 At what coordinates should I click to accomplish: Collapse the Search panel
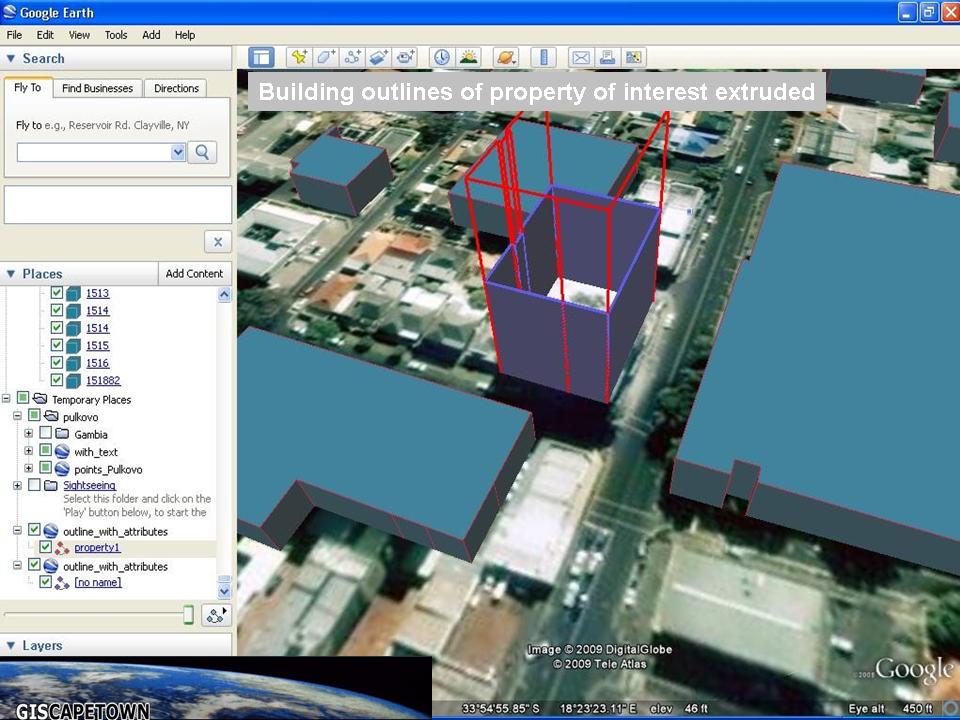pos(10,58)
